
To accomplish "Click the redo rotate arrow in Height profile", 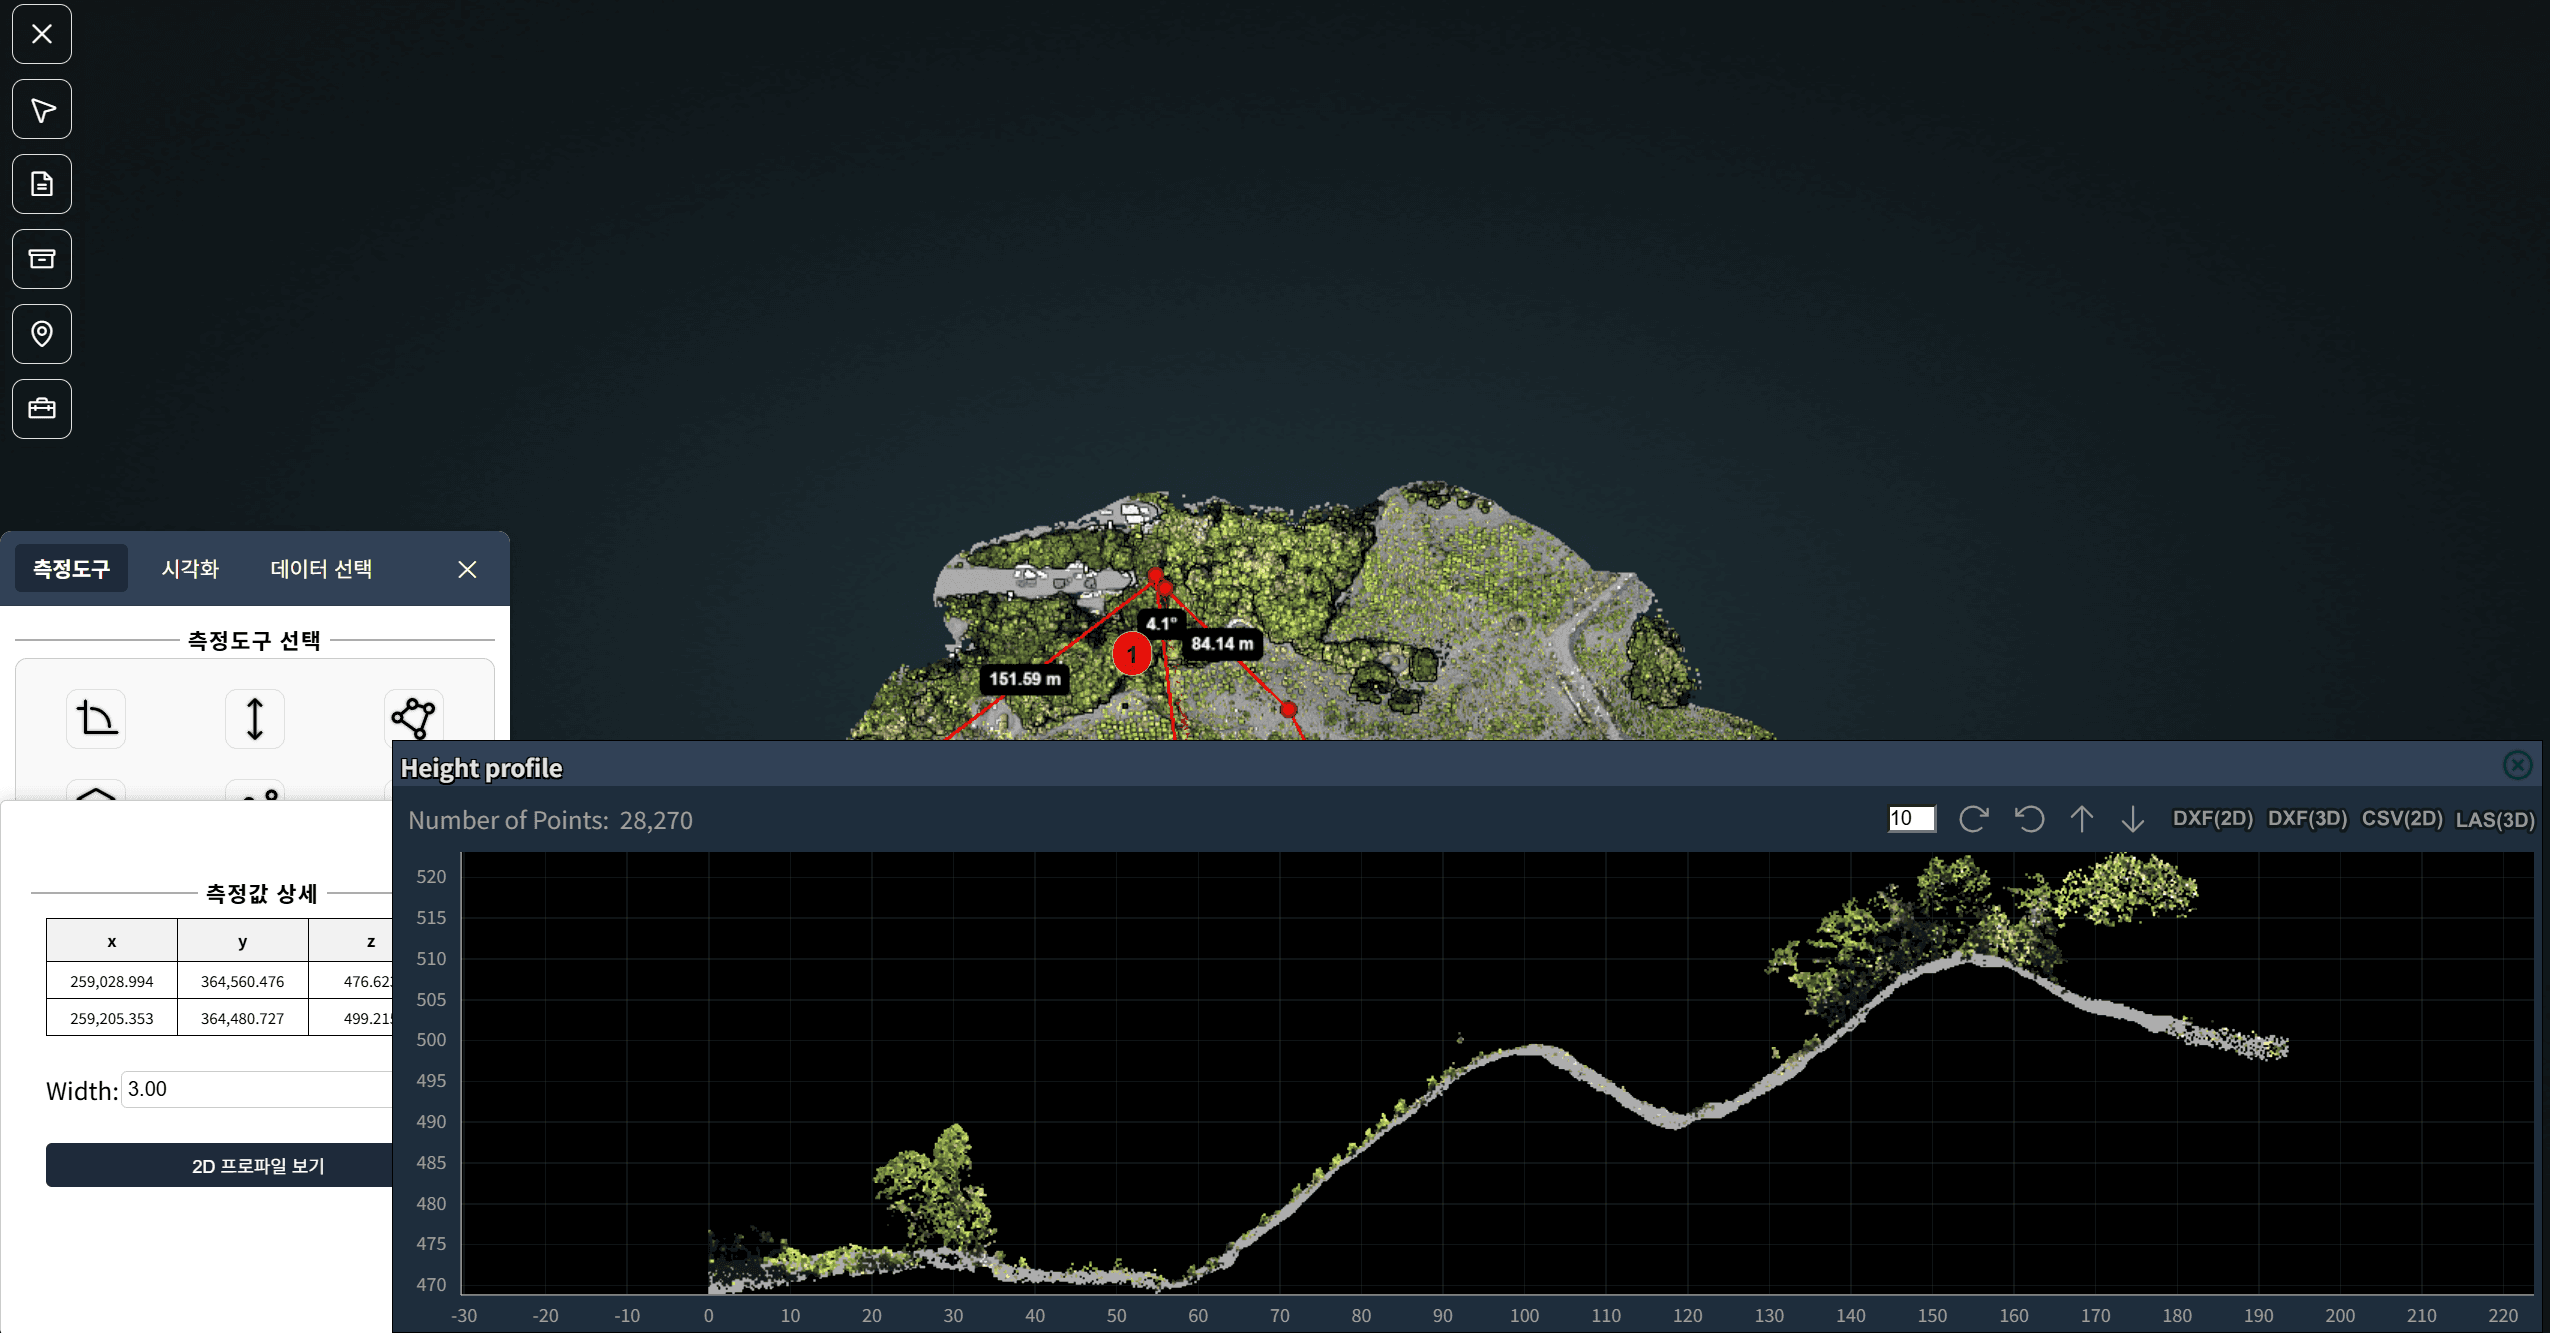I will [1973, 819].
